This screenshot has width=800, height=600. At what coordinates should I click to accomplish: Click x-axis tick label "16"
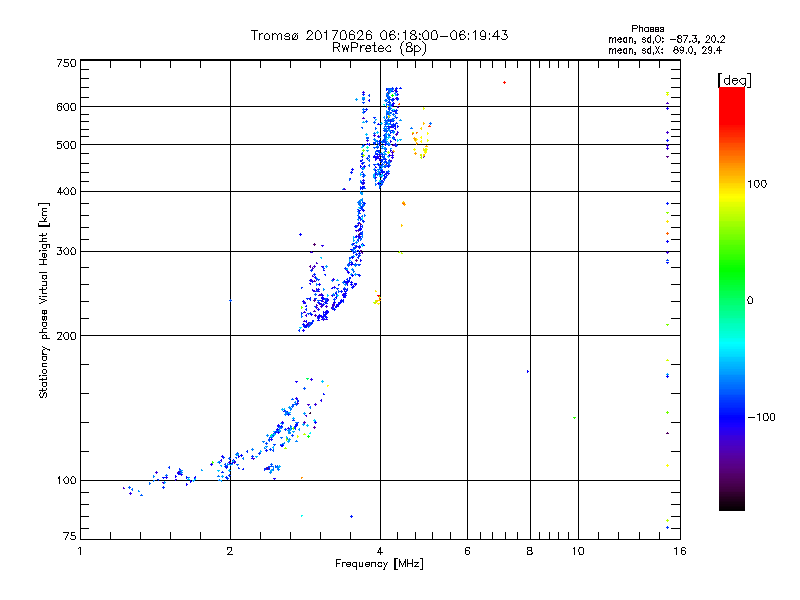[680, 551]
